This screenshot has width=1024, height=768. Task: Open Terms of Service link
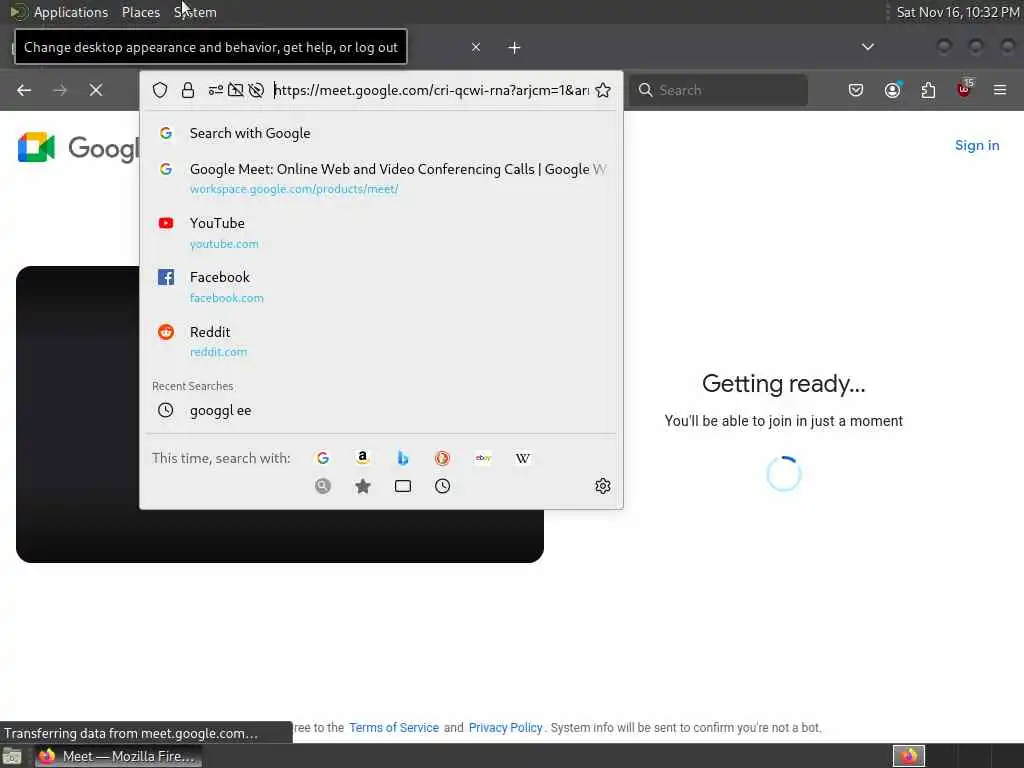(x=394, y=728)
